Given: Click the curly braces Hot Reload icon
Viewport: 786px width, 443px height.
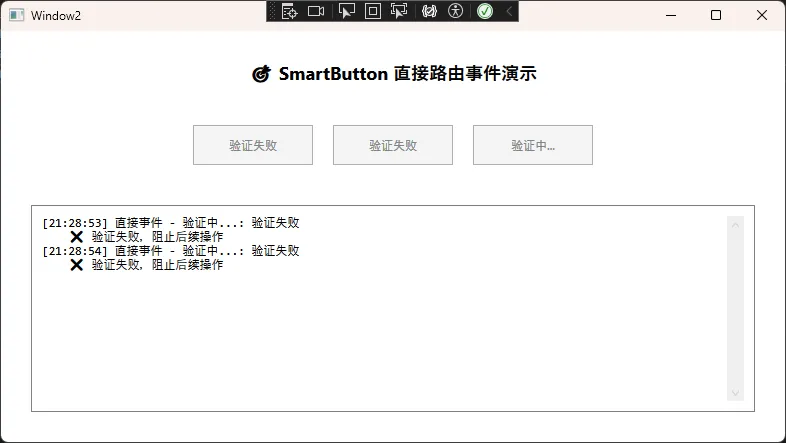Looking at the screenshot, I should click(x=429, y=11).
